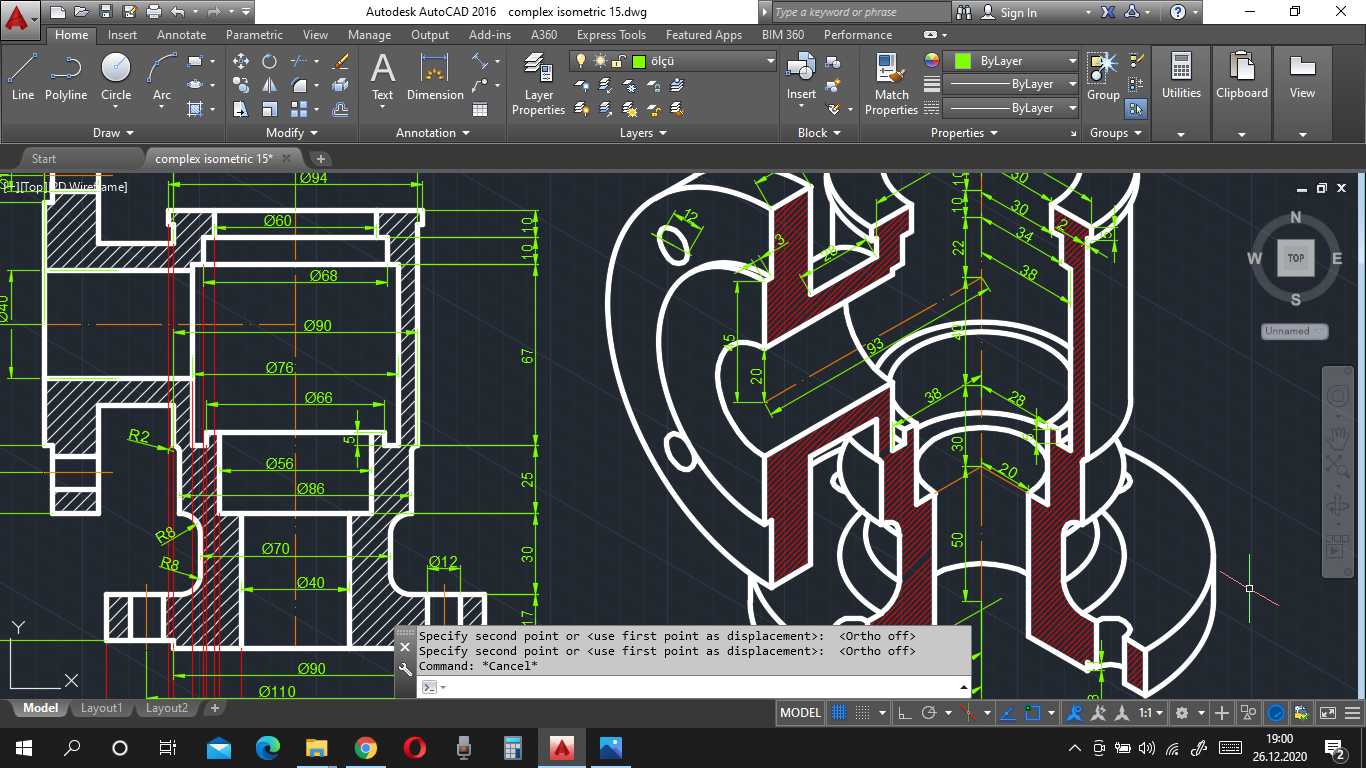1366x768 pixels.
Task: Click the new drawing tab plus button
Action: tap(321, 158)
